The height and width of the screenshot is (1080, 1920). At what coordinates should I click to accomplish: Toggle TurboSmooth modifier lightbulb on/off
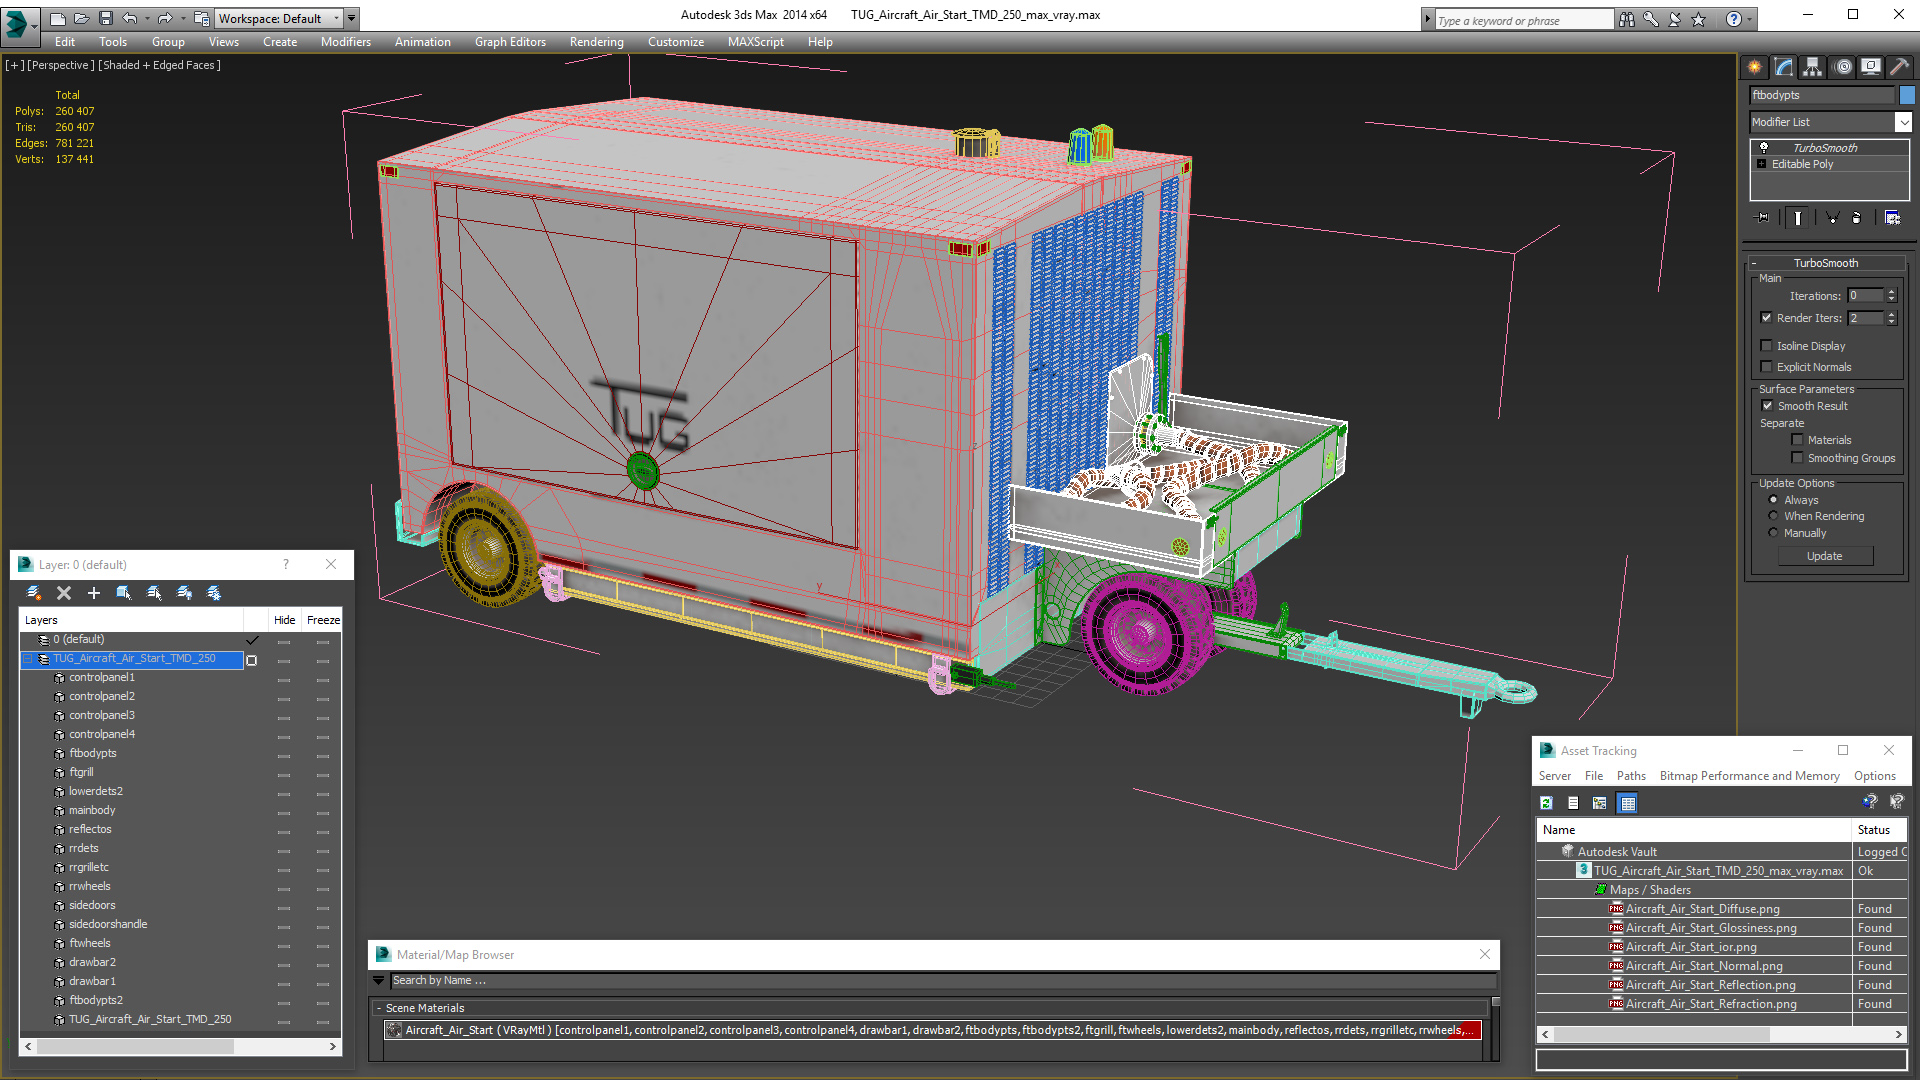[1764, 148]
